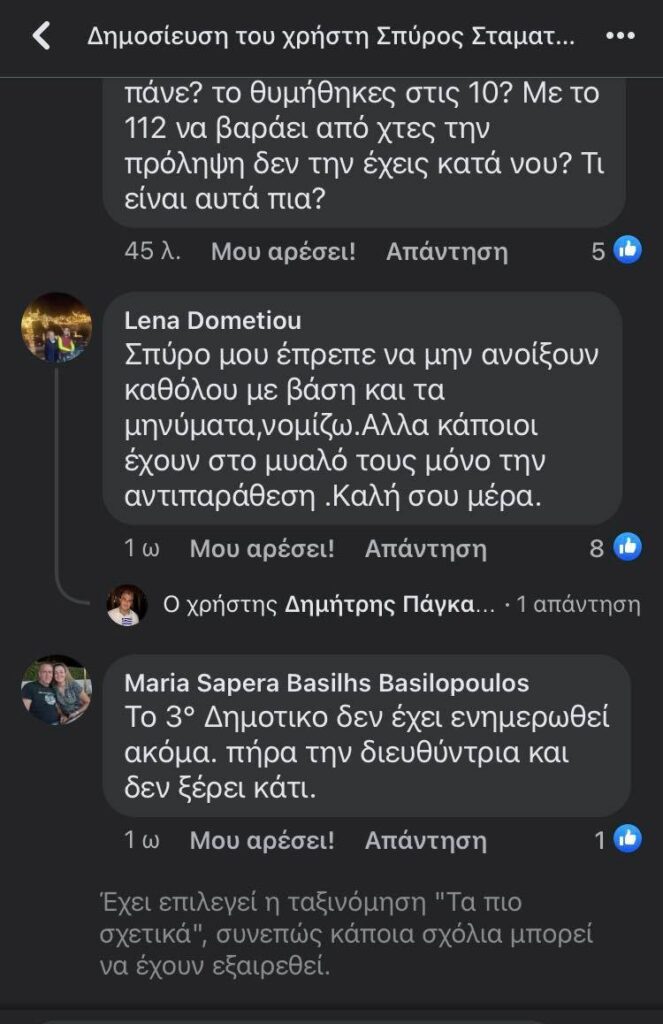Open Δημήτρης Πάγκα's name in reply preview

pos(390,604)
